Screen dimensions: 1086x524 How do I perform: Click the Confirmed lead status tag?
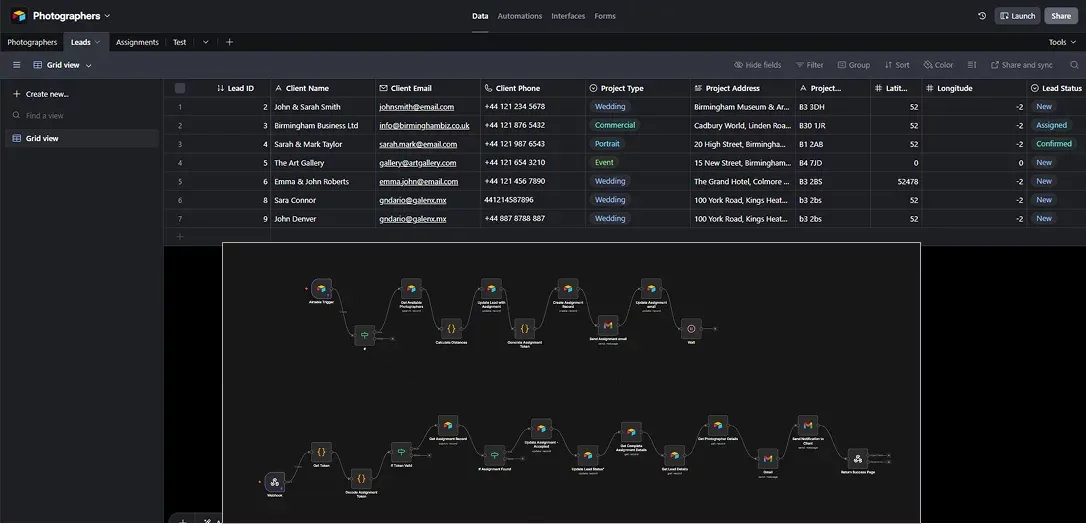1053,144
